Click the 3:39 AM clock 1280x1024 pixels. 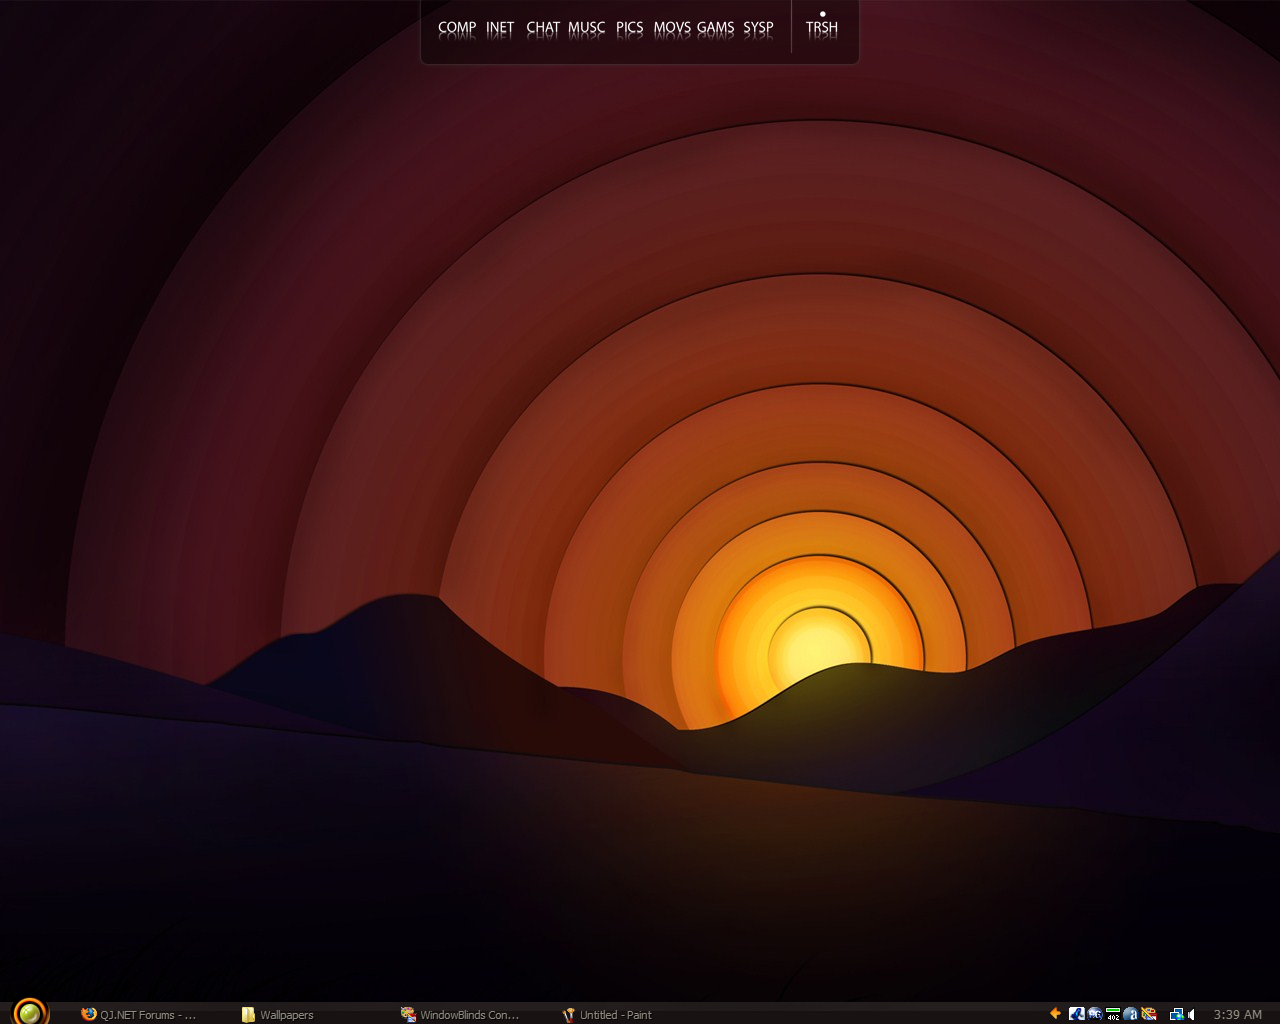(x=1238, y=1014)
